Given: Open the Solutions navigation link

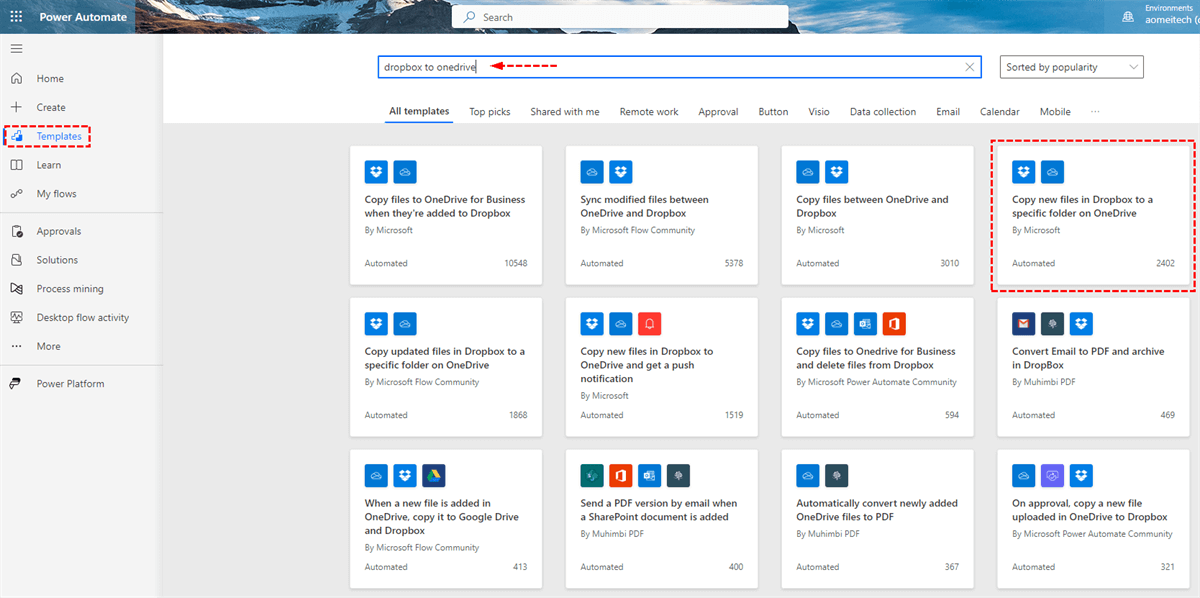Looking at the screenshot, I should tap(57, 260).
